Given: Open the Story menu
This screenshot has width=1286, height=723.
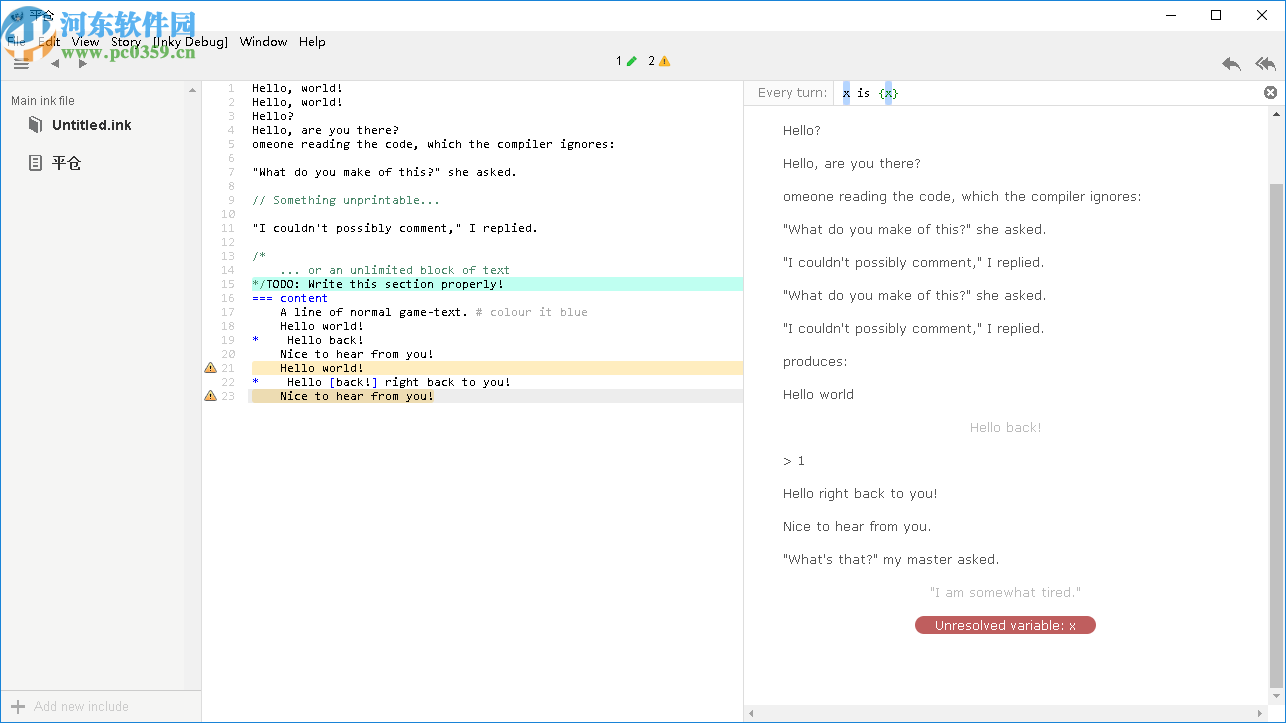Looking at the screenshot, I should [x=125, y=42].
